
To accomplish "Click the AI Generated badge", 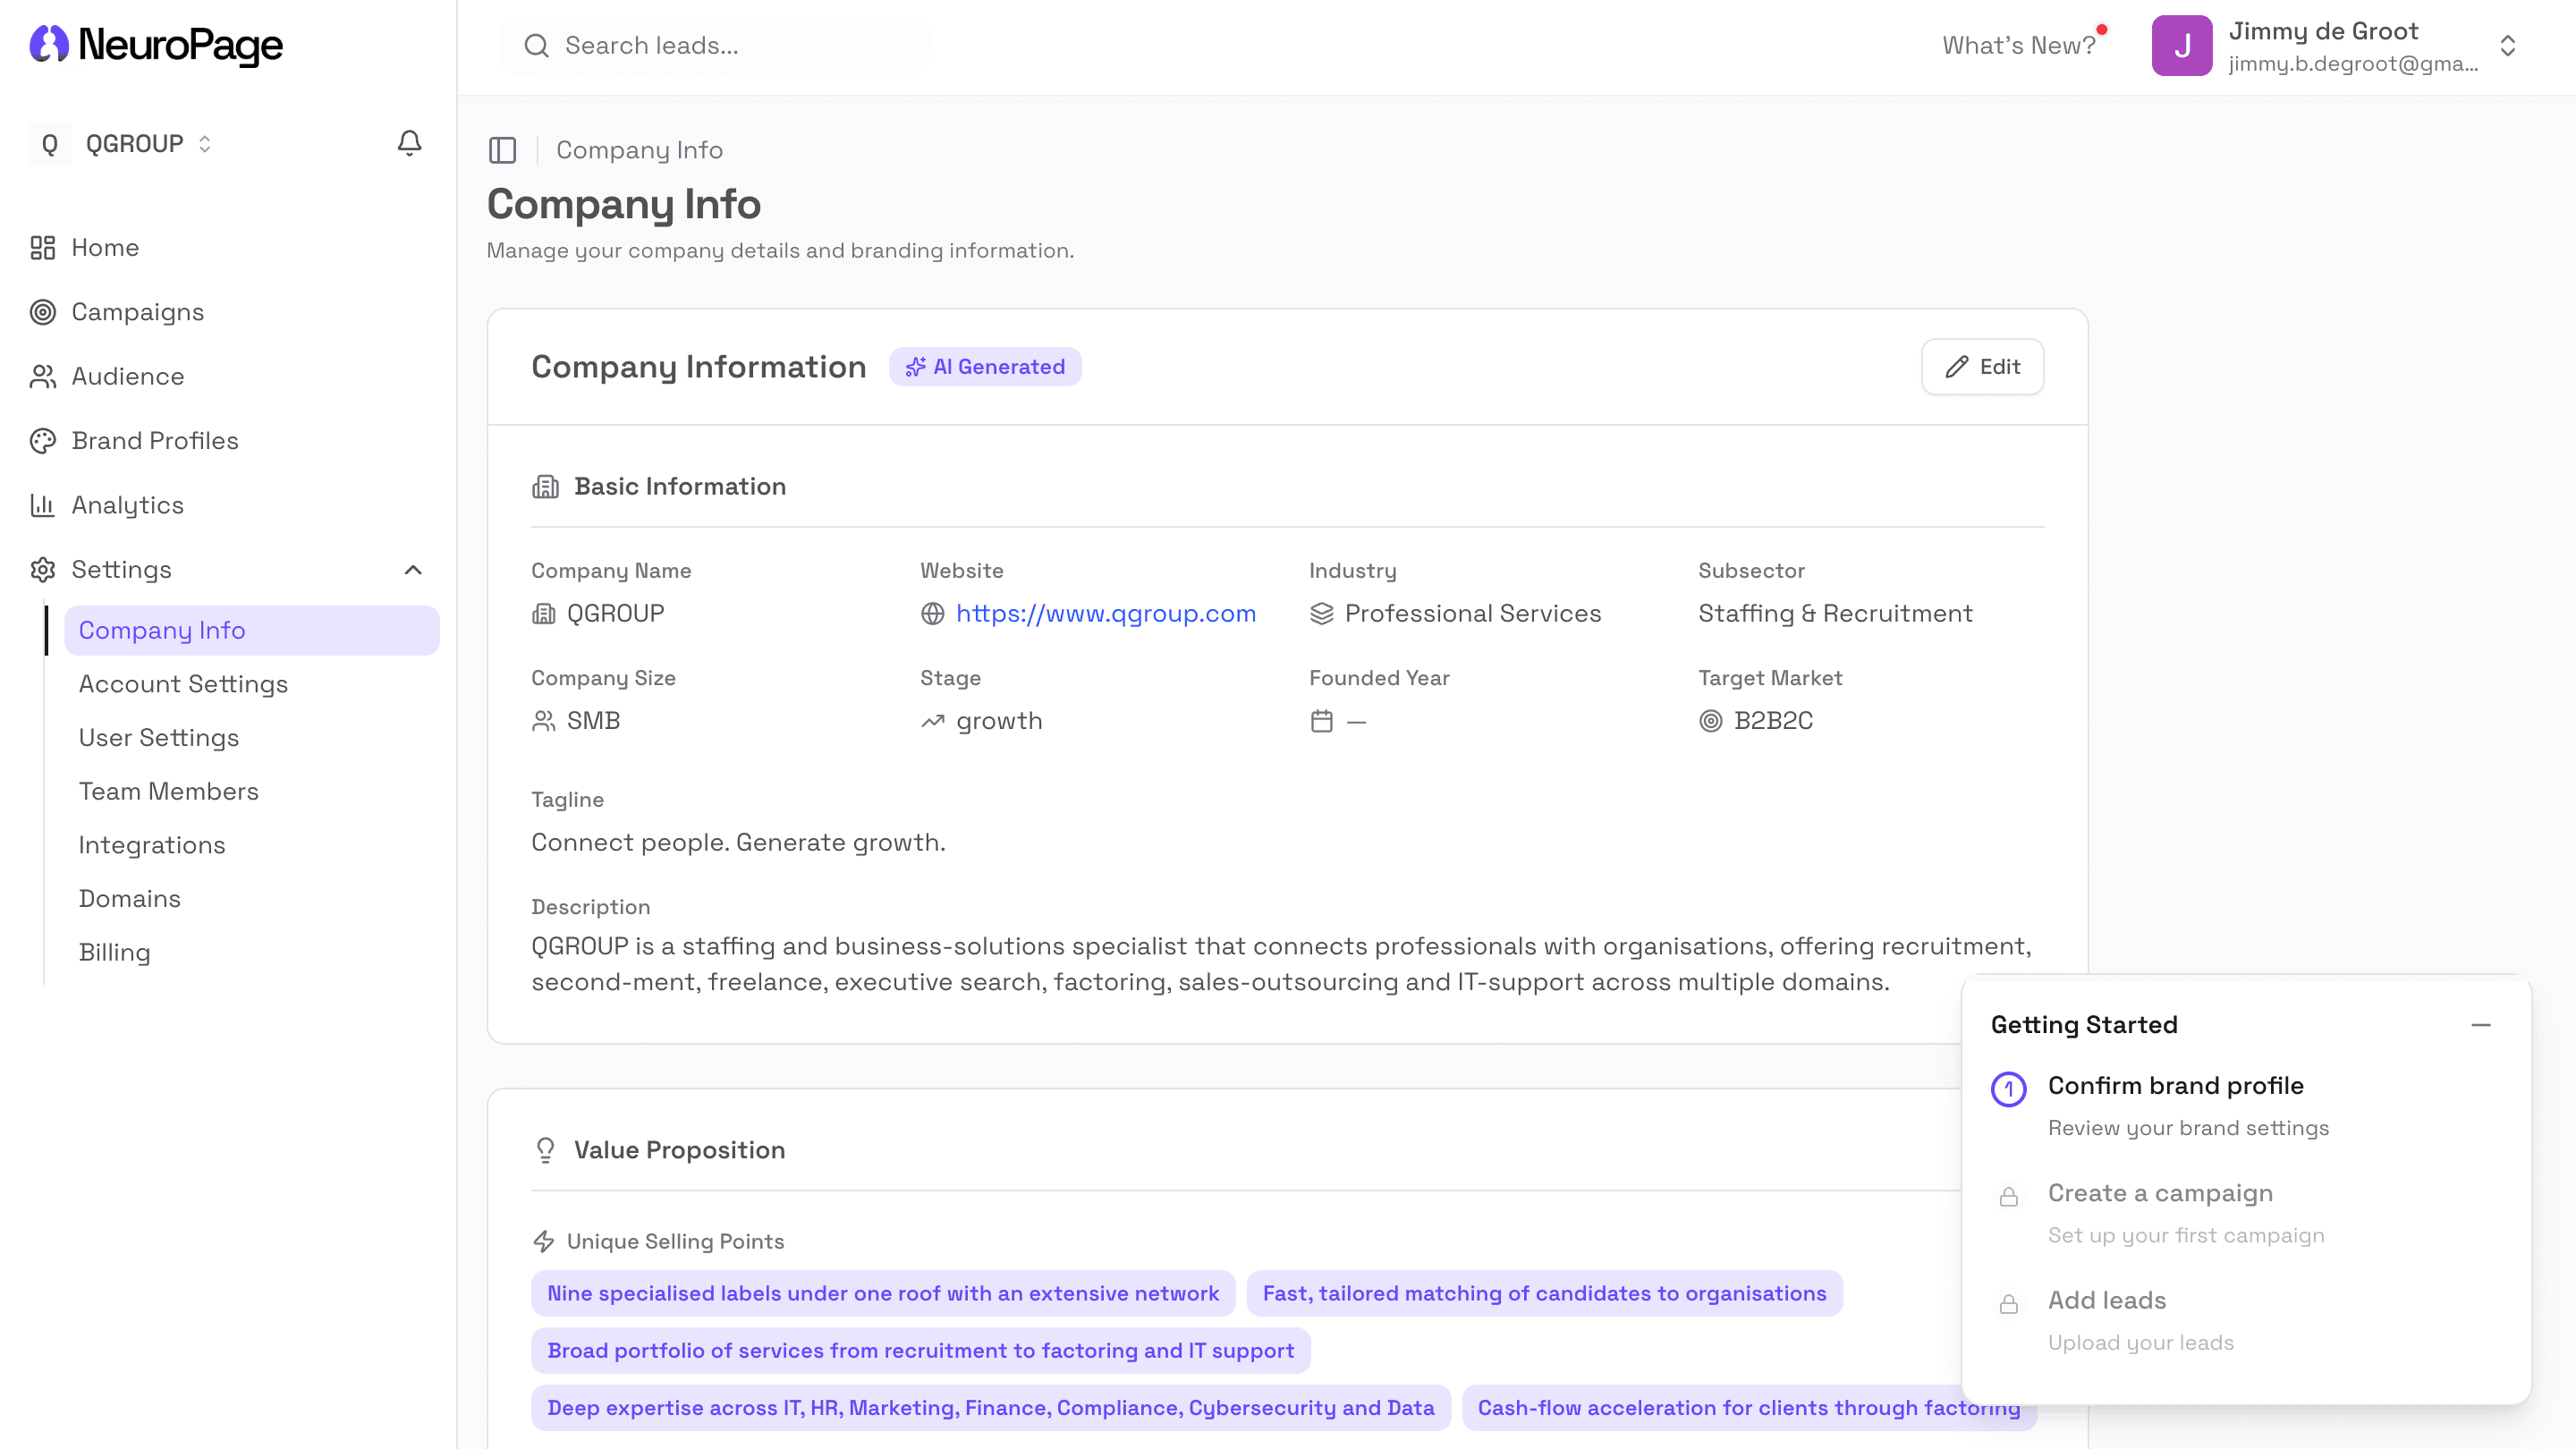I will coord(985,366).
